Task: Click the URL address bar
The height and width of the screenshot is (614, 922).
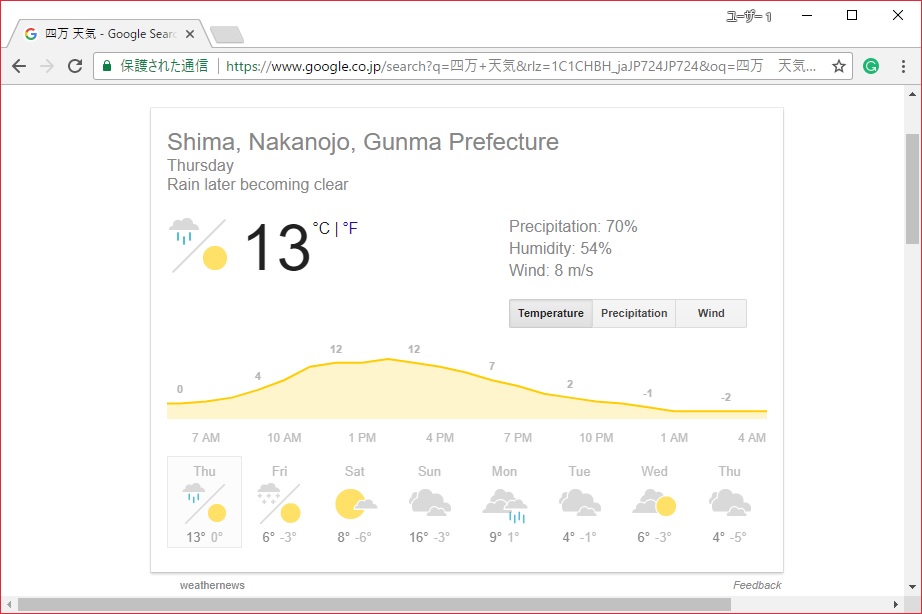Action: [x=520, y=67]
